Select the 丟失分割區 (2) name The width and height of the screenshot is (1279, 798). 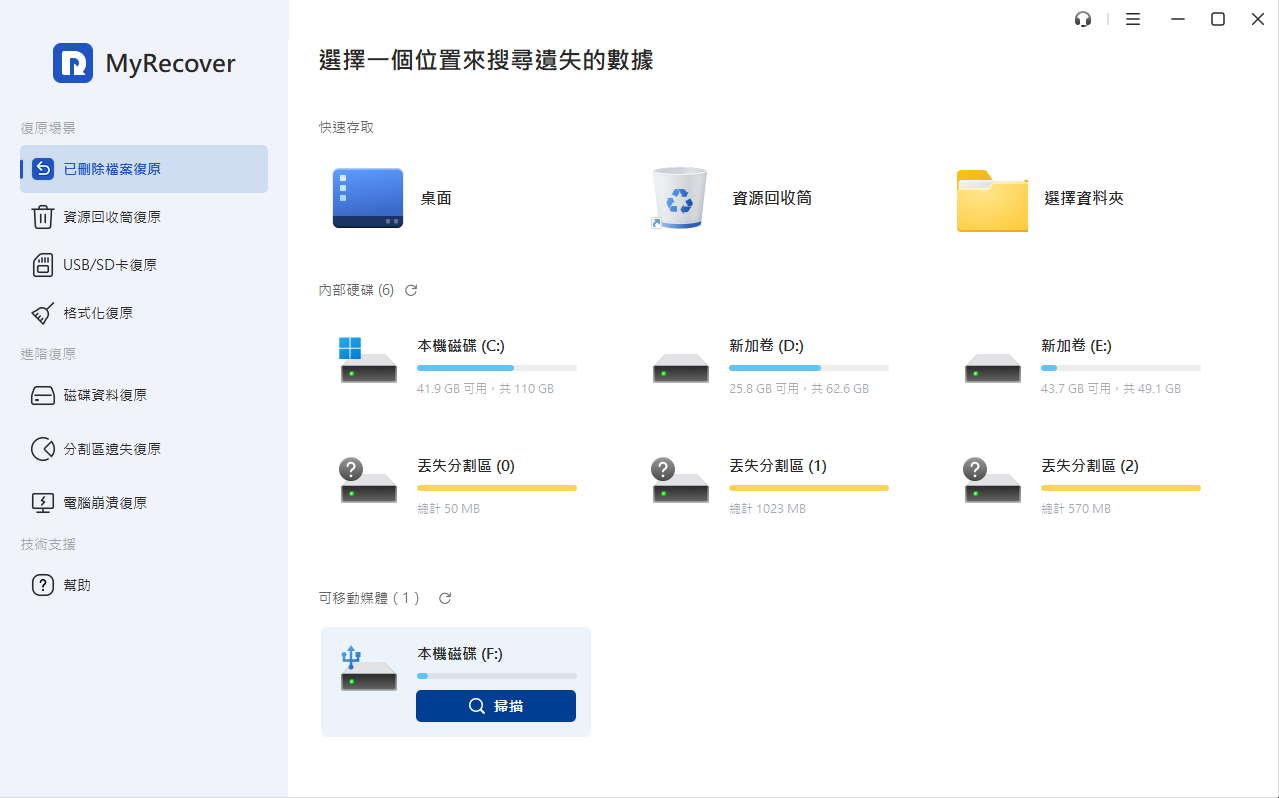tap(1090, 466)
